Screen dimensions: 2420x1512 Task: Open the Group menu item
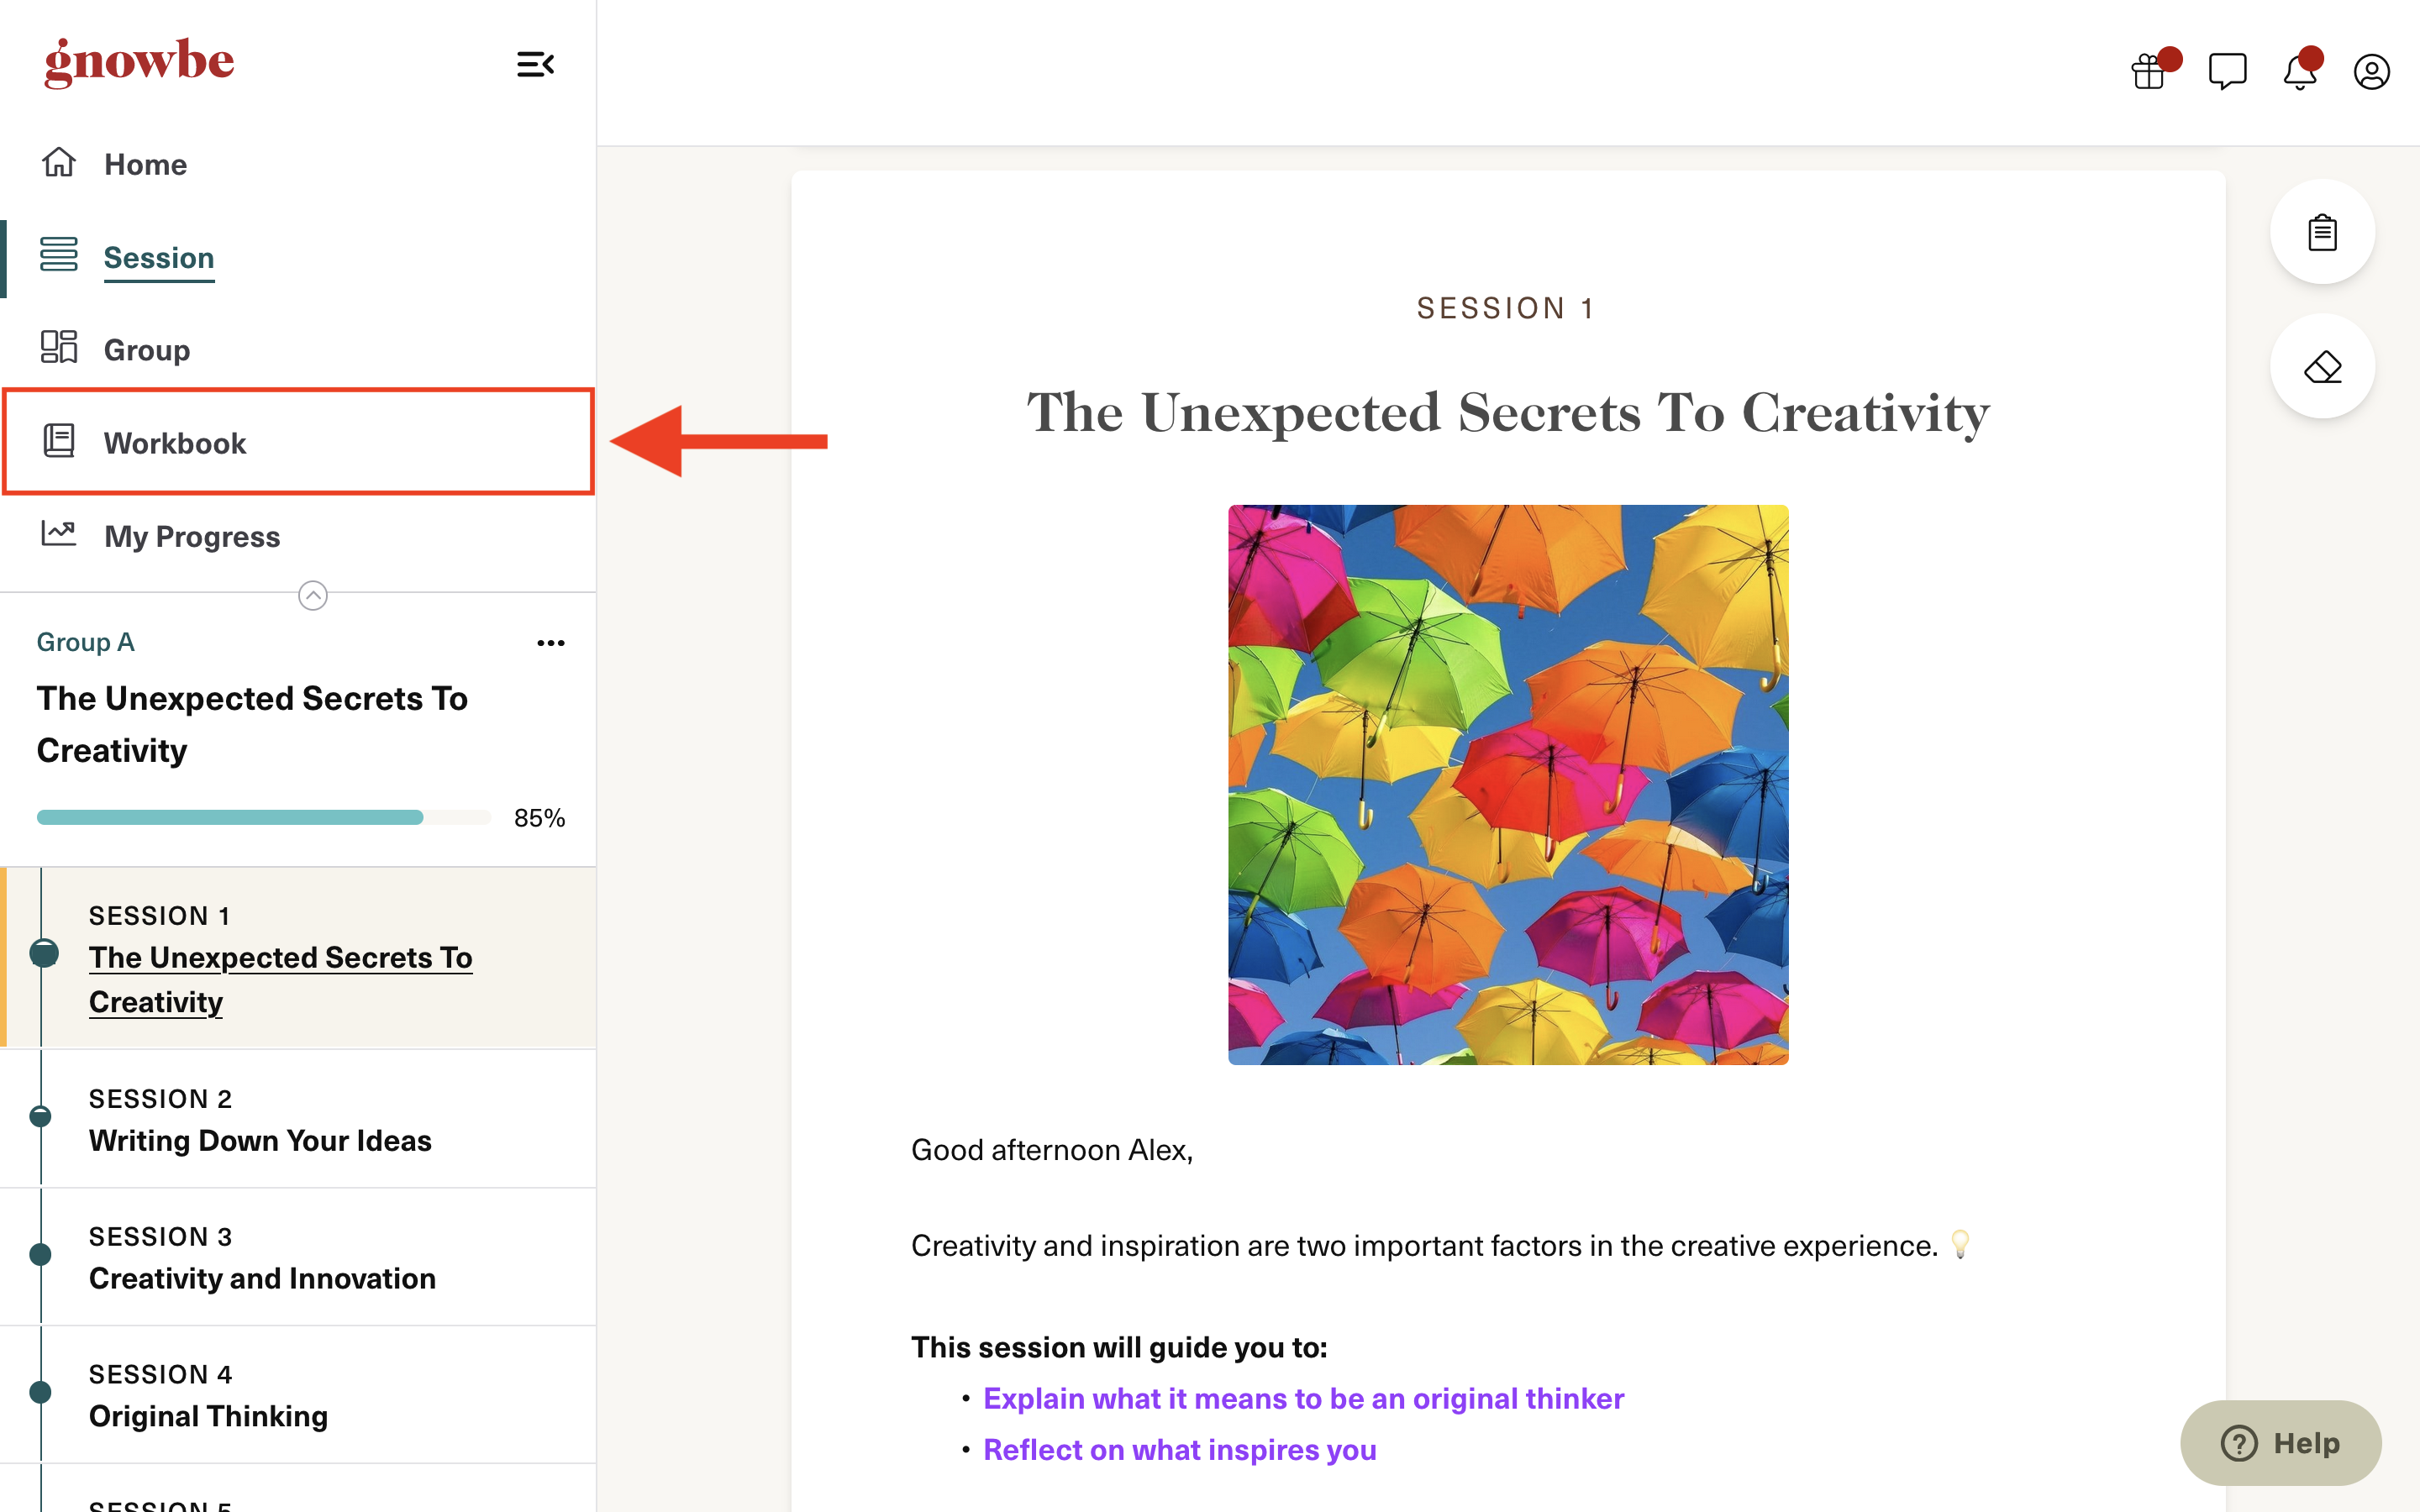point(298,350)
